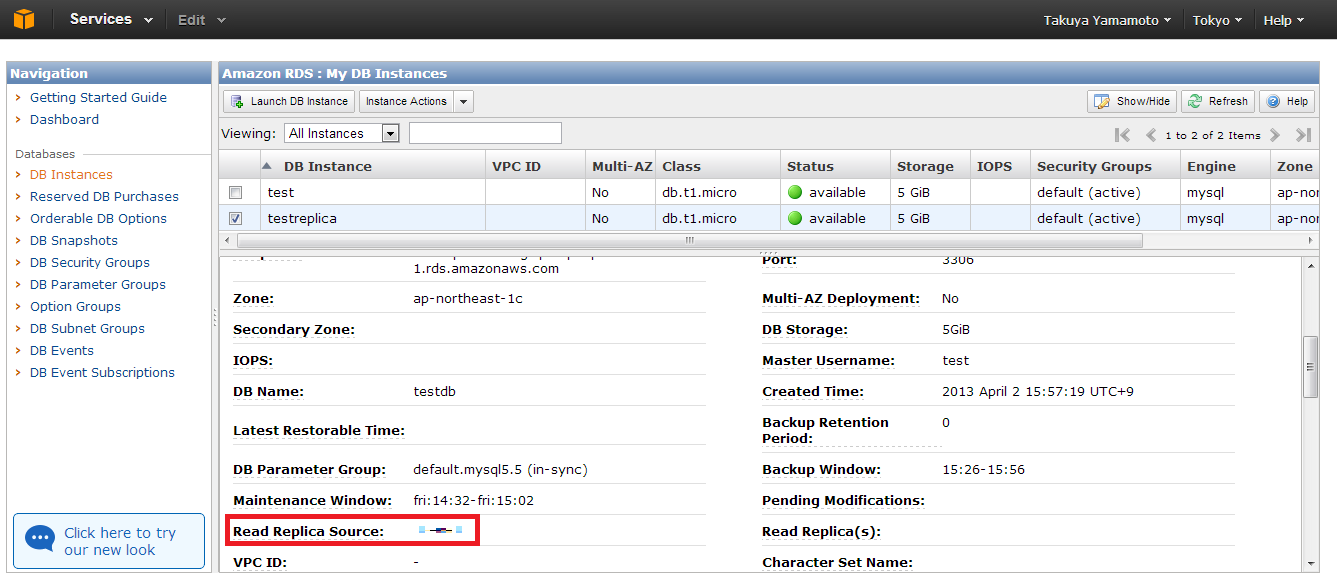Viewport: 1337px width, 583px height.
Task: Click the Help button in toolbar
Action: tap(1287, 102)
